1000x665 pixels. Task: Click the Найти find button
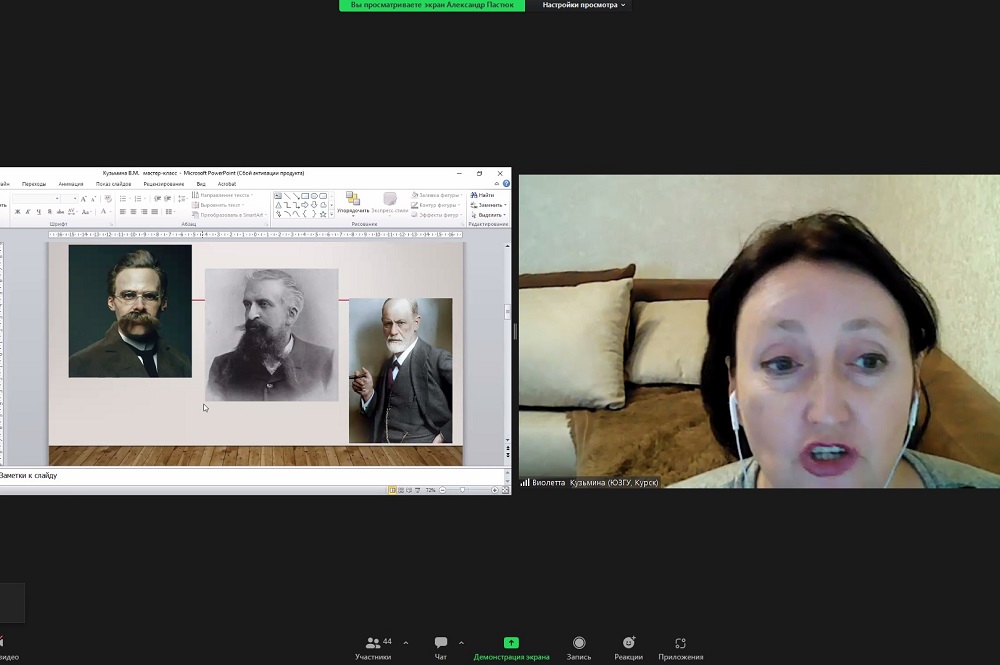483,195
